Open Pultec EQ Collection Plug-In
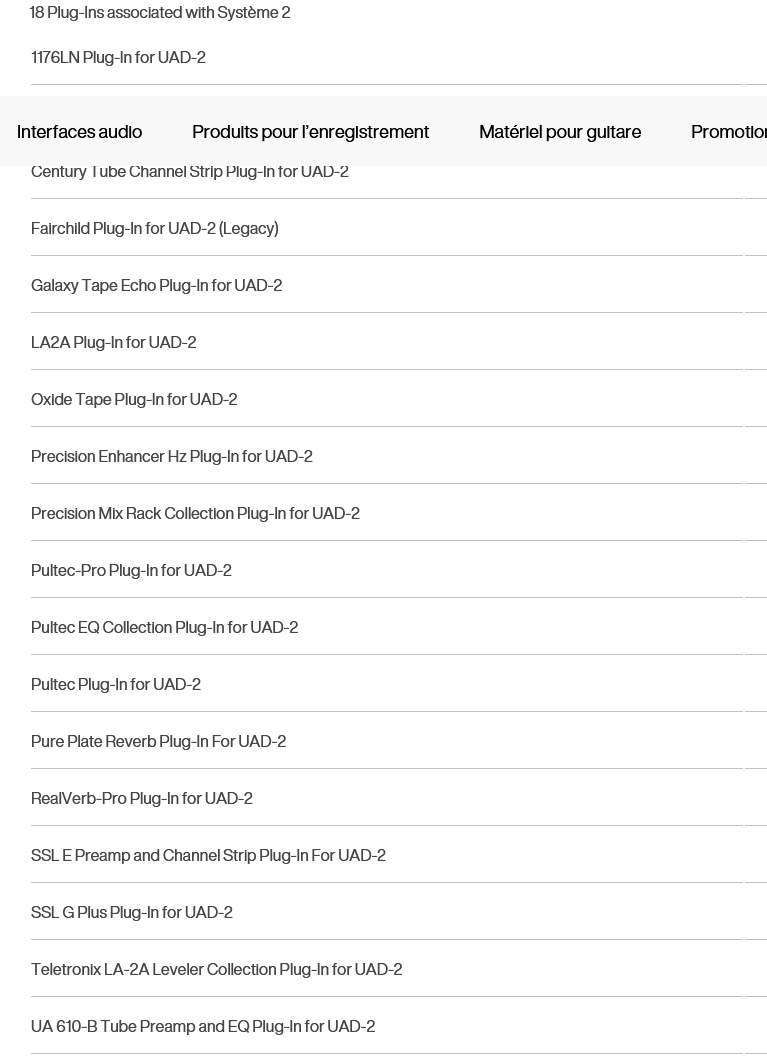 click(164, 627)
